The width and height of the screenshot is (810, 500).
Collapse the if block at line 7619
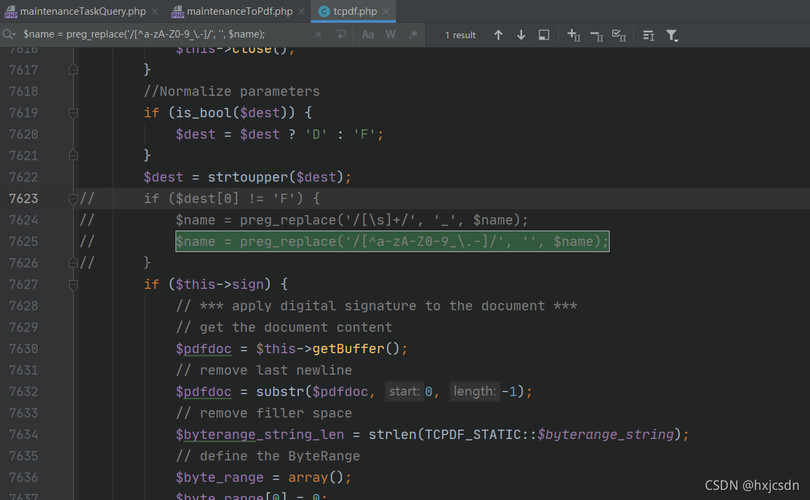(73, 113)
